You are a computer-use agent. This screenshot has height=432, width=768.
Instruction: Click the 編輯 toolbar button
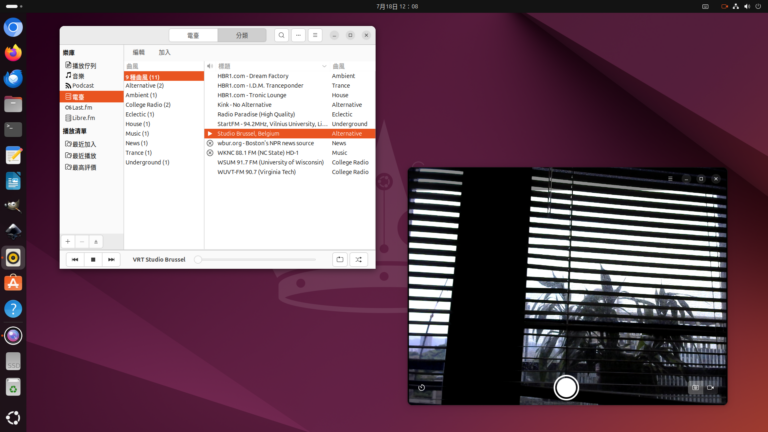[x=139, y=52]
